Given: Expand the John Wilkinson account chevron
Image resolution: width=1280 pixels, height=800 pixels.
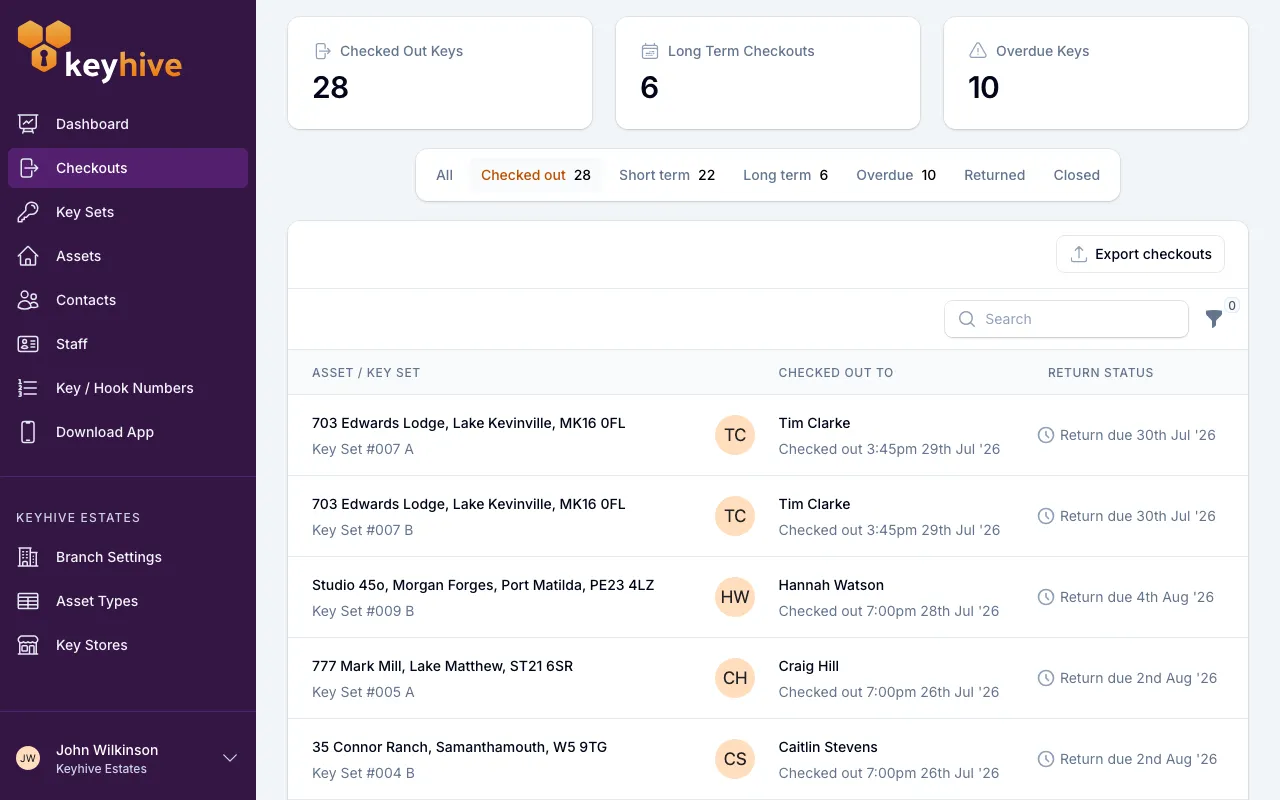Looking at the screenshot, I should point(230,758).
